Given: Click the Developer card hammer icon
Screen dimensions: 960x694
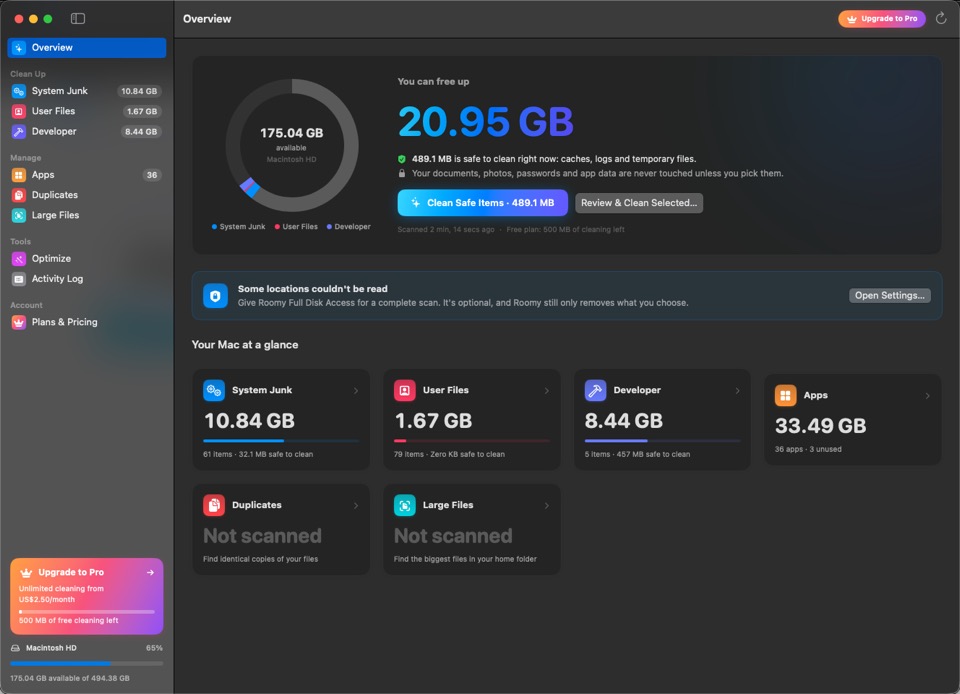Looking at the screenshot, I should click(x=596, y=390).
